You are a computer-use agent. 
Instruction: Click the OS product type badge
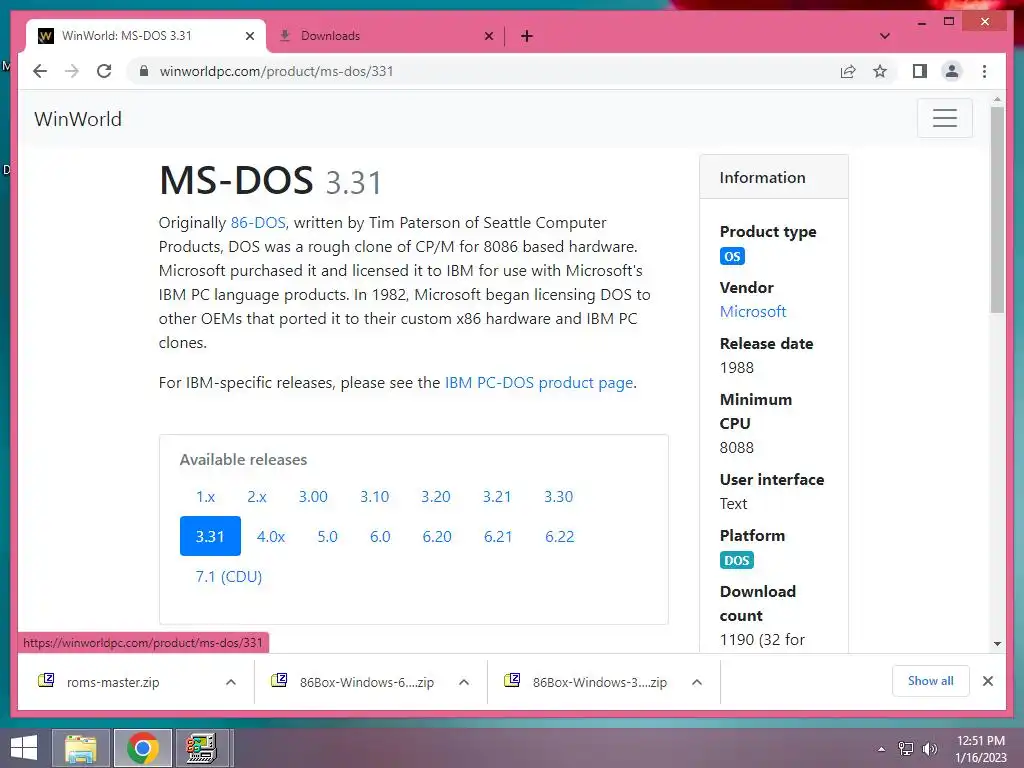click(732, 256)
